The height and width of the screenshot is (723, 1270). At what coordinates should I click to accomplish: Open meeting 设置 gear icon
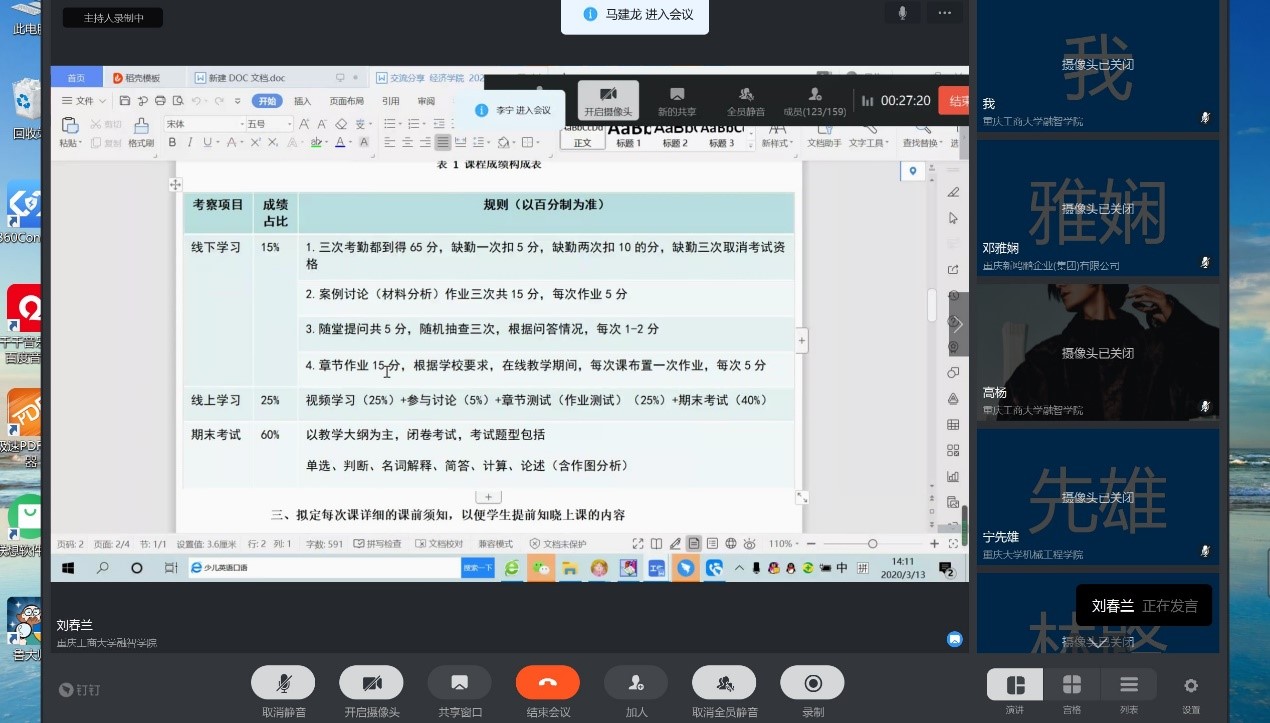point(1190,686)
